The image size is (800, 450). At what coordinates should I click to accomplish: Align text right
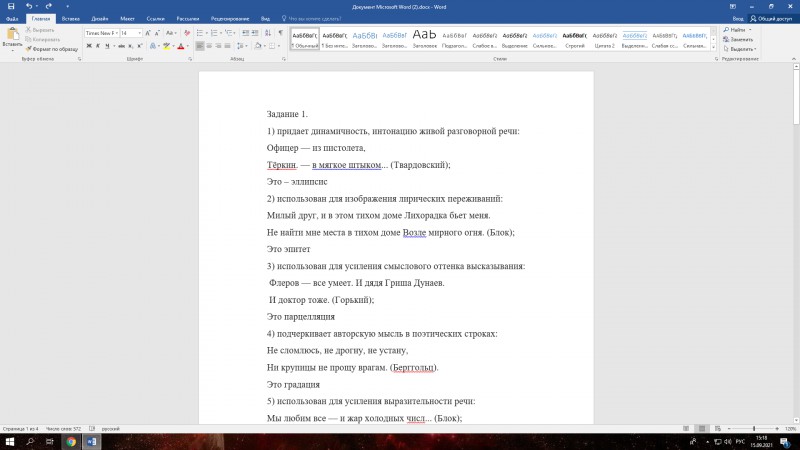[x=218, y=46]
